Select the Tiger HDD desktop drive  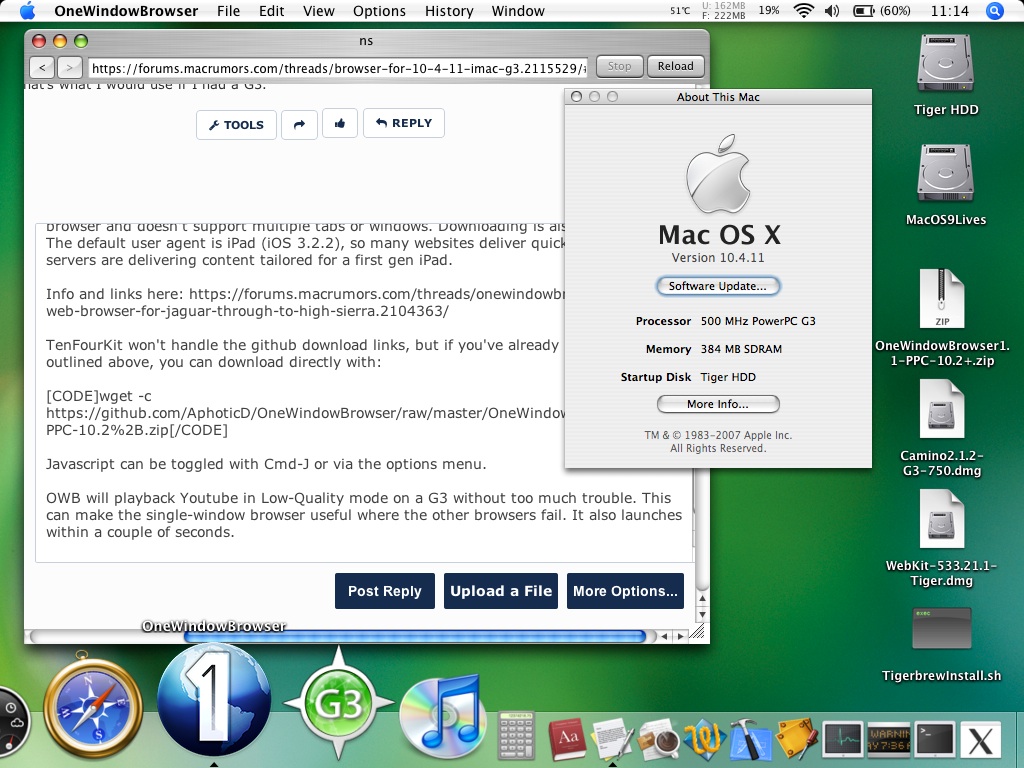tap(945, 63)
